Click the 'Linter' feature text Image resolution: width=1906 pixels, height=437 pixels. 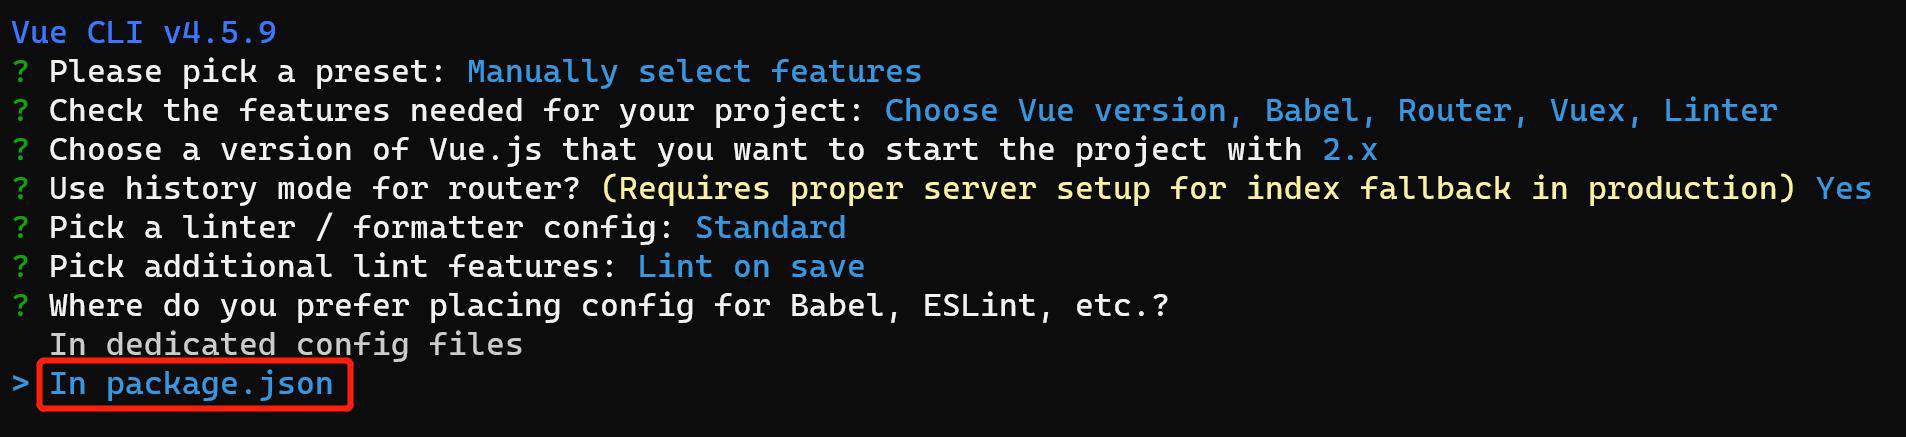coord(1720,111)
